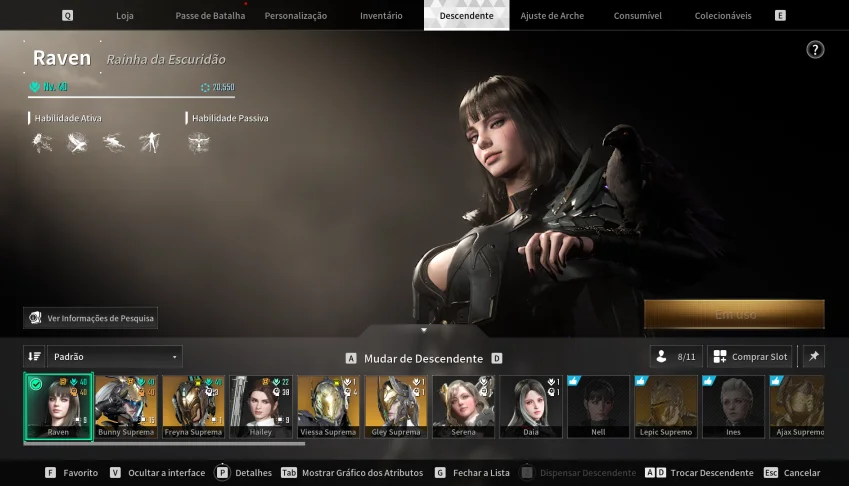The height and width of the screenshot is (486, 849).
Task: Select the Ines descendant card
Action: 734,406
